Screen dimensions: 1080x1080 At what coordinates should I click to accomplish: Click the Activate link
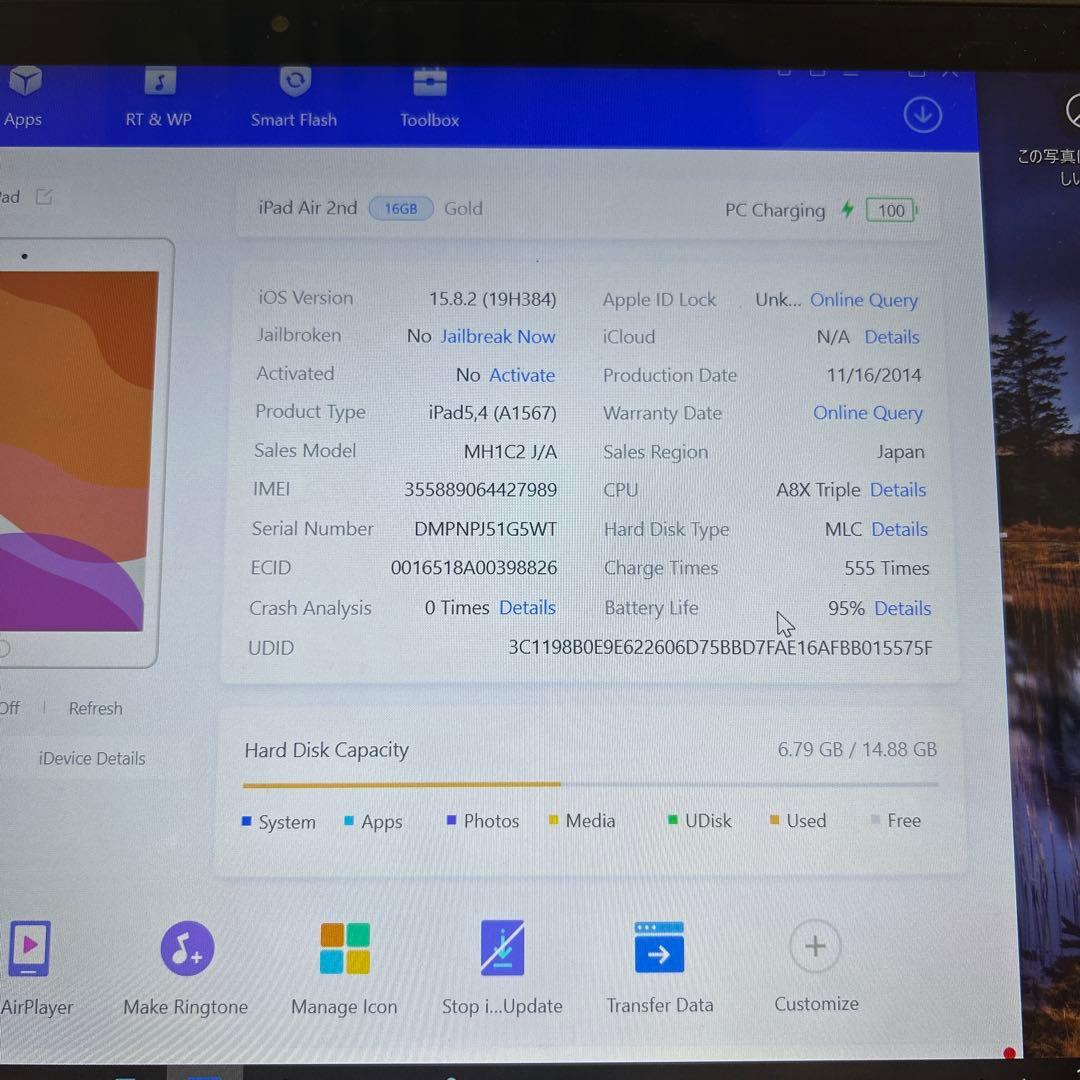click(522, 375)
